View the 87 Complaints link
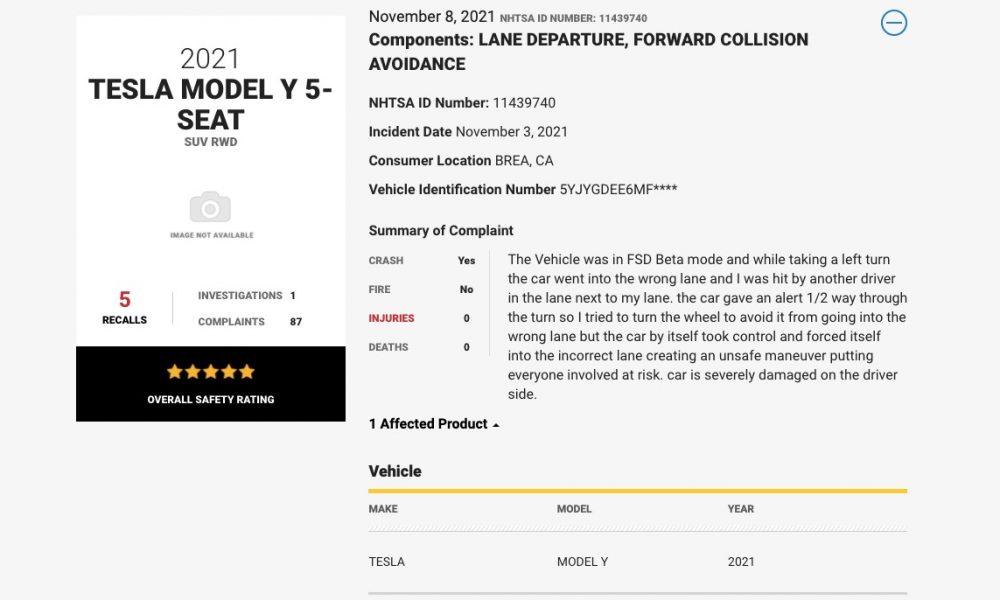Image resolution: width=1000 pixels, height=600 pixels. click(249, 321)
